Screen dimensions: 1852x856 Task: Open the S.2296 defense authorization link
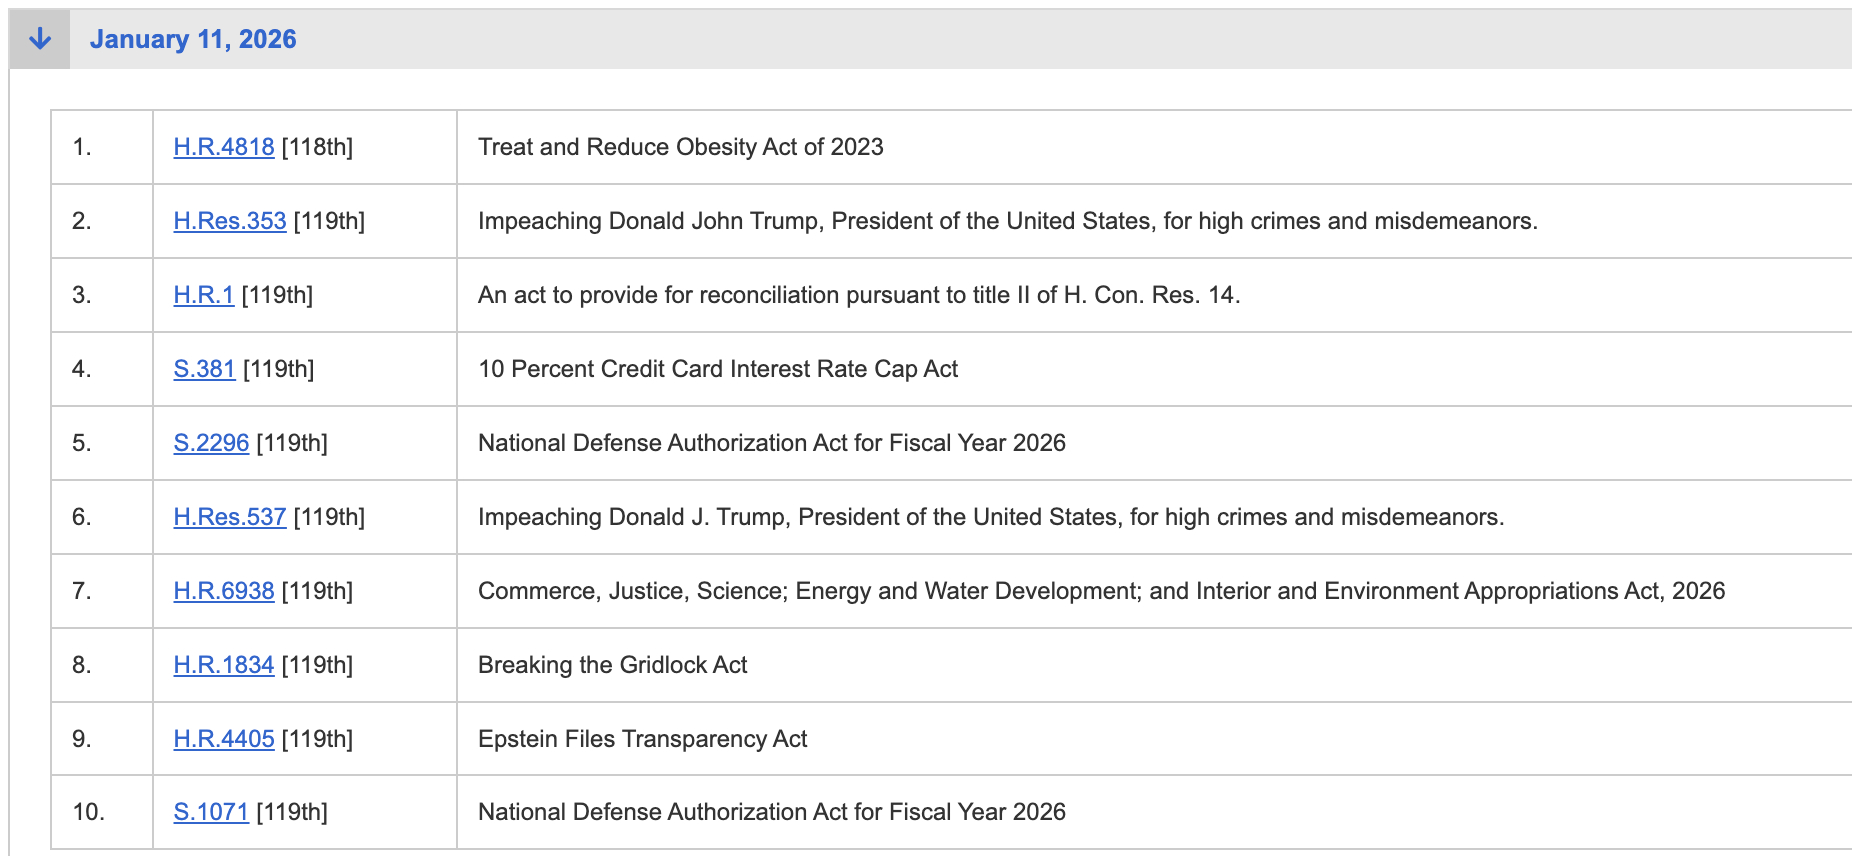211,443
